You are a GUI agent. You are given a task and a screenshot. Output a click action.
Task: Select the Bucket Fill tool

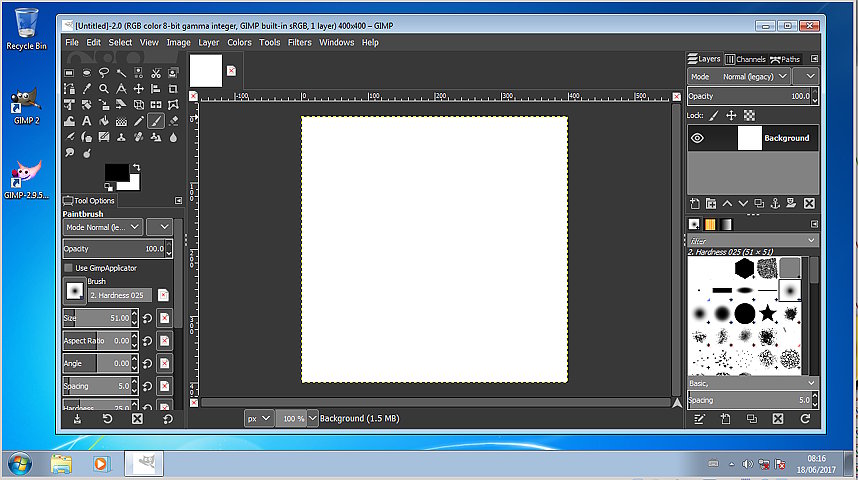tap(104, 121)
